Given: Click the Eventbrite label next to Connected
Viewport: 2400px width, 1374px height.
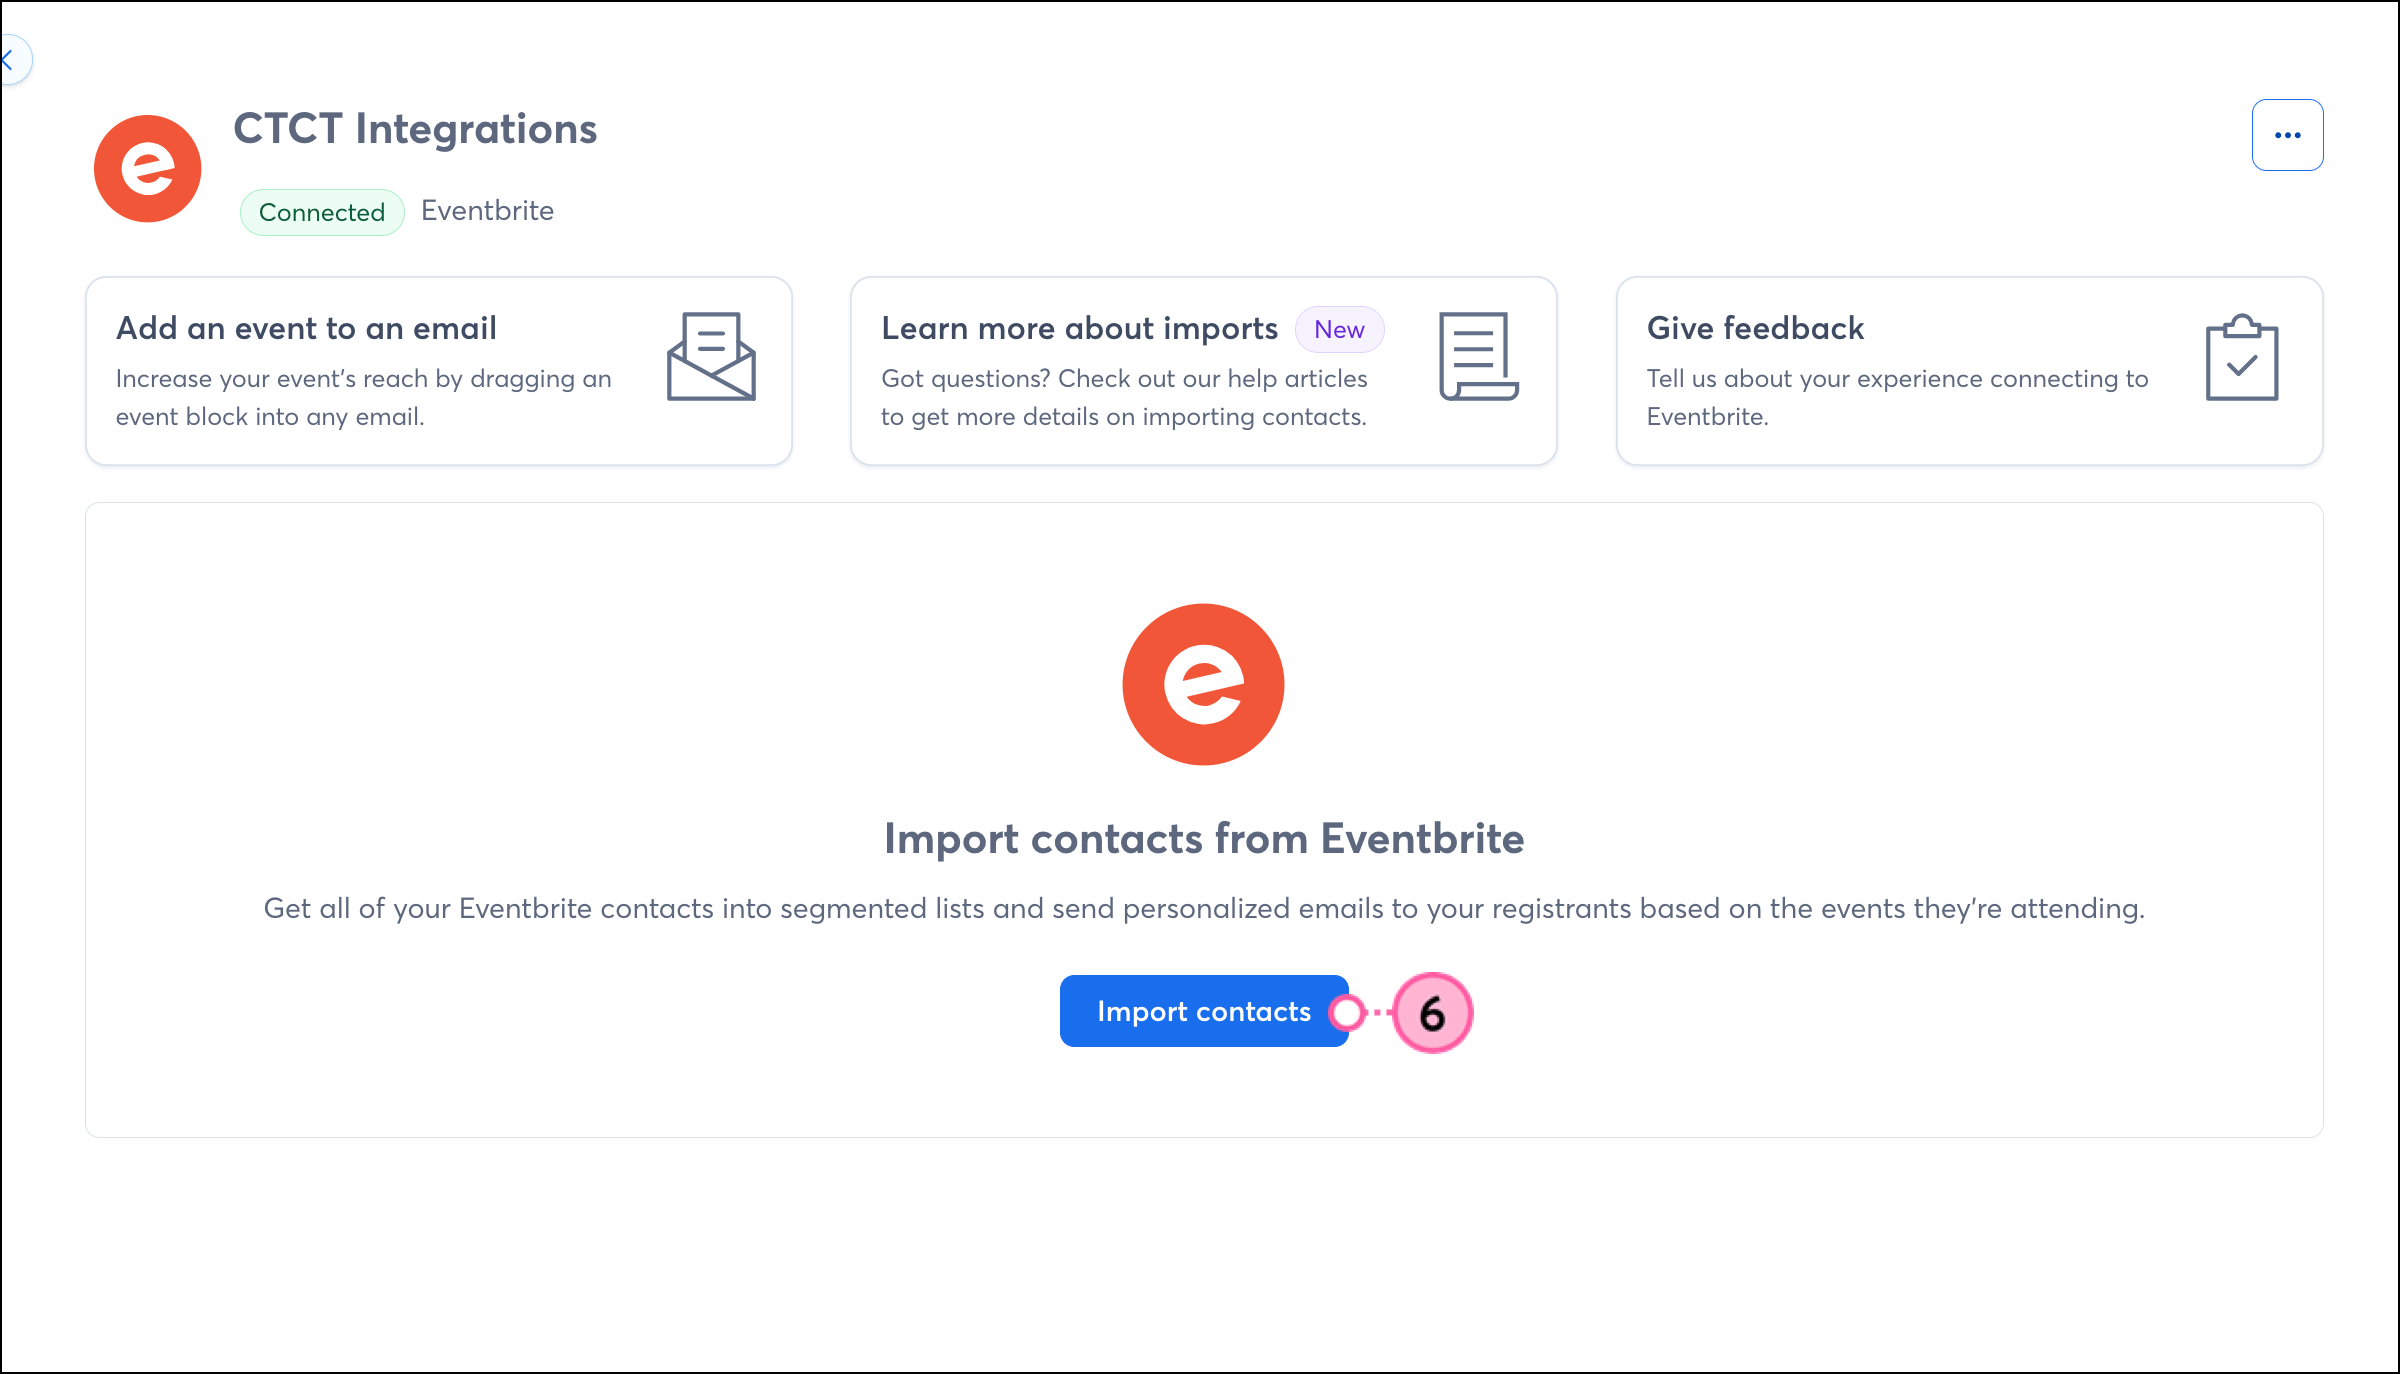Looking at the screenshot, I should pyautogui.click(x=487, y=210).
